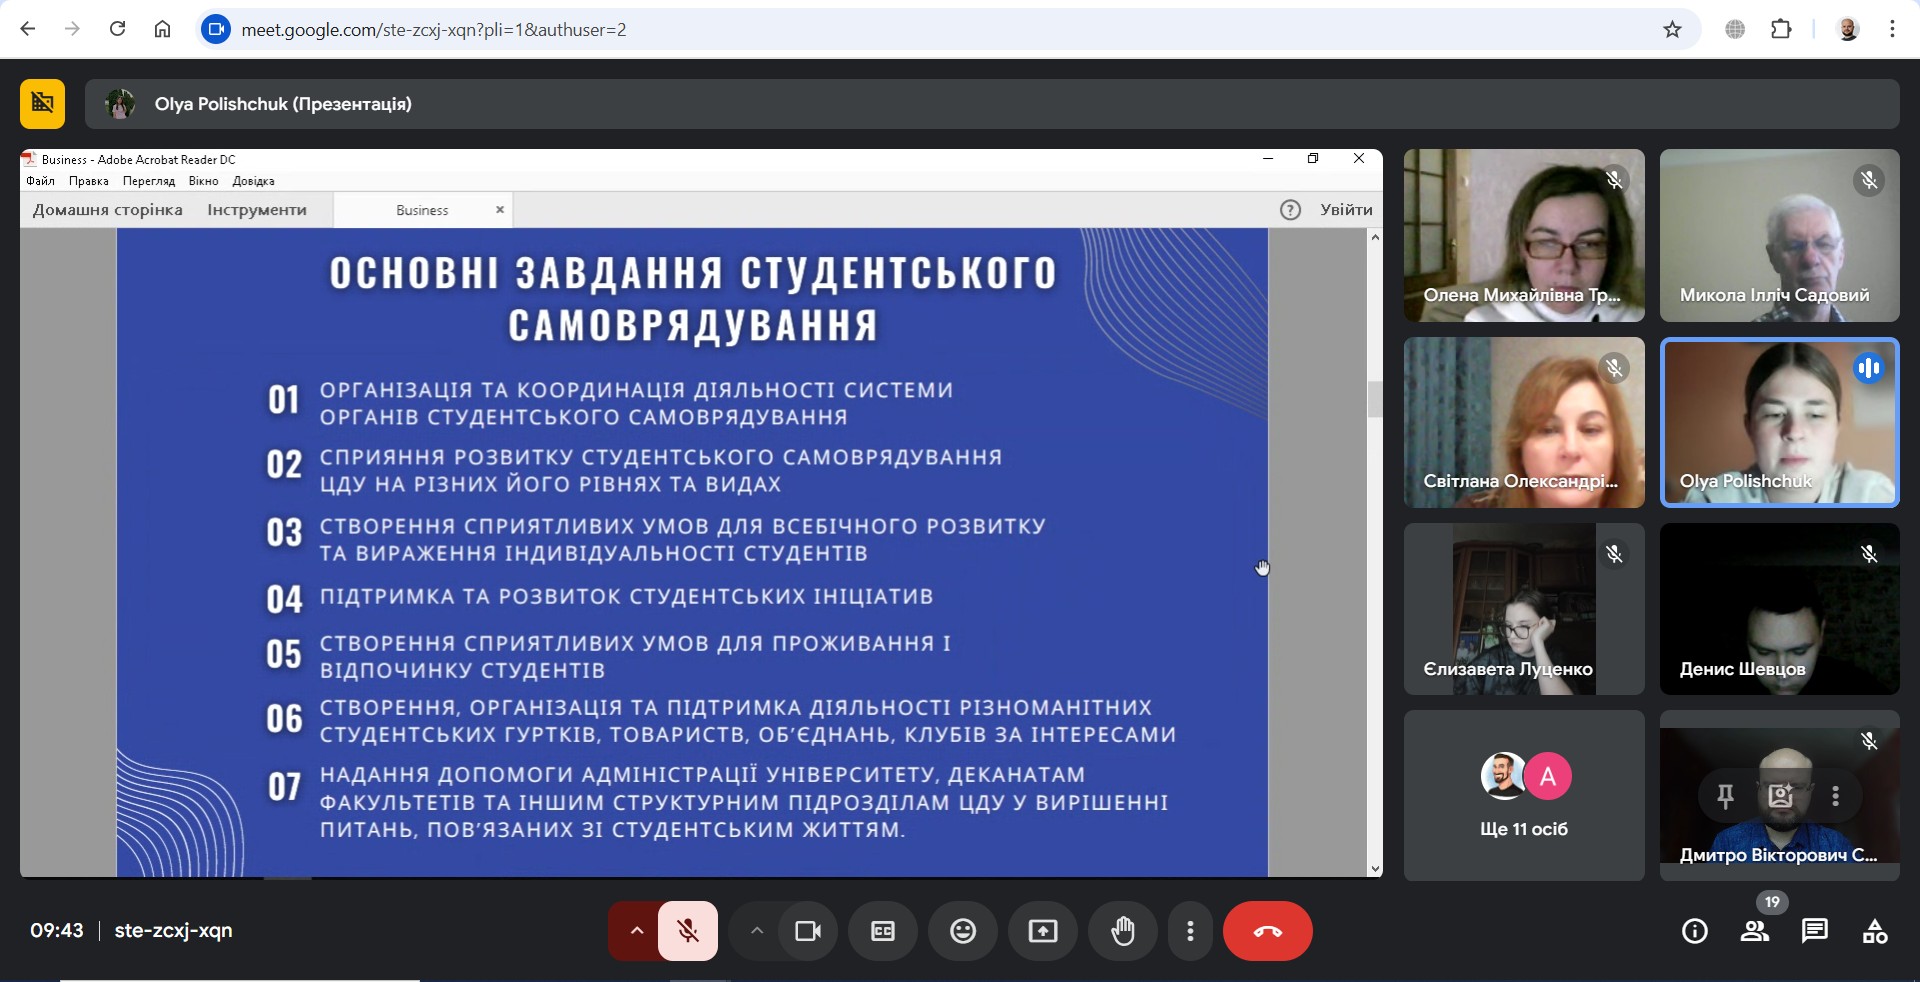The height and width of the screenshot is (982, 1920).
Task: Leave the call with the red button
Action: tap(1267, 931)
